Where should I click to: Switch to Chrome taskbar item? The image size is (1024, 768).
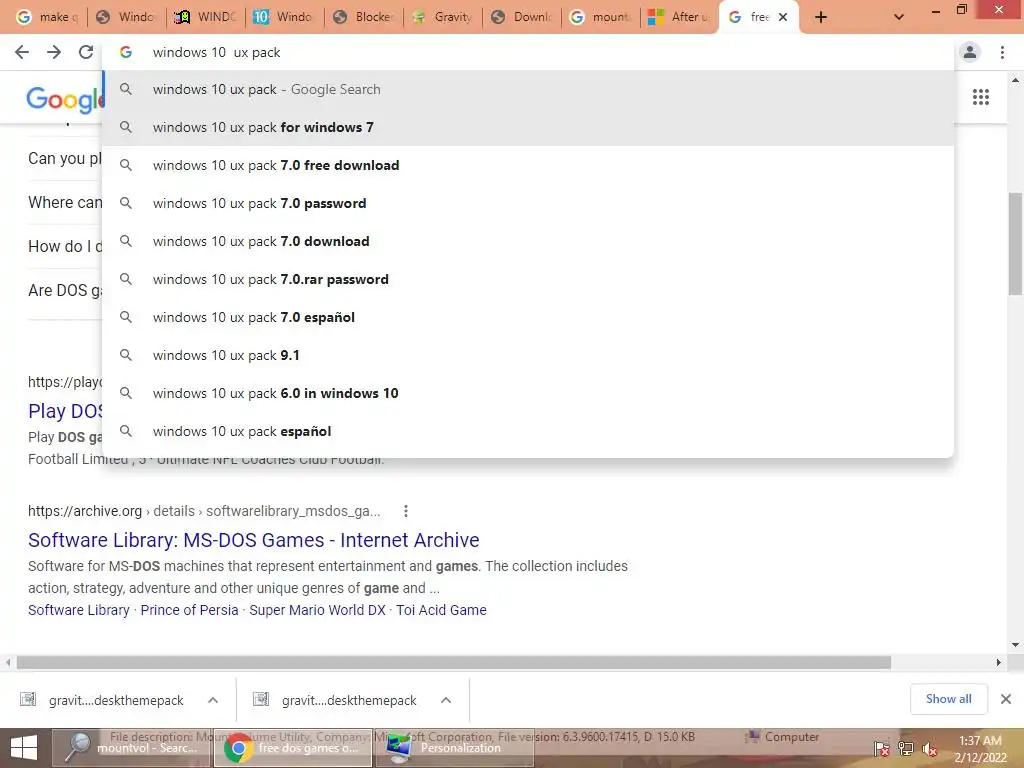click(293, 748)
